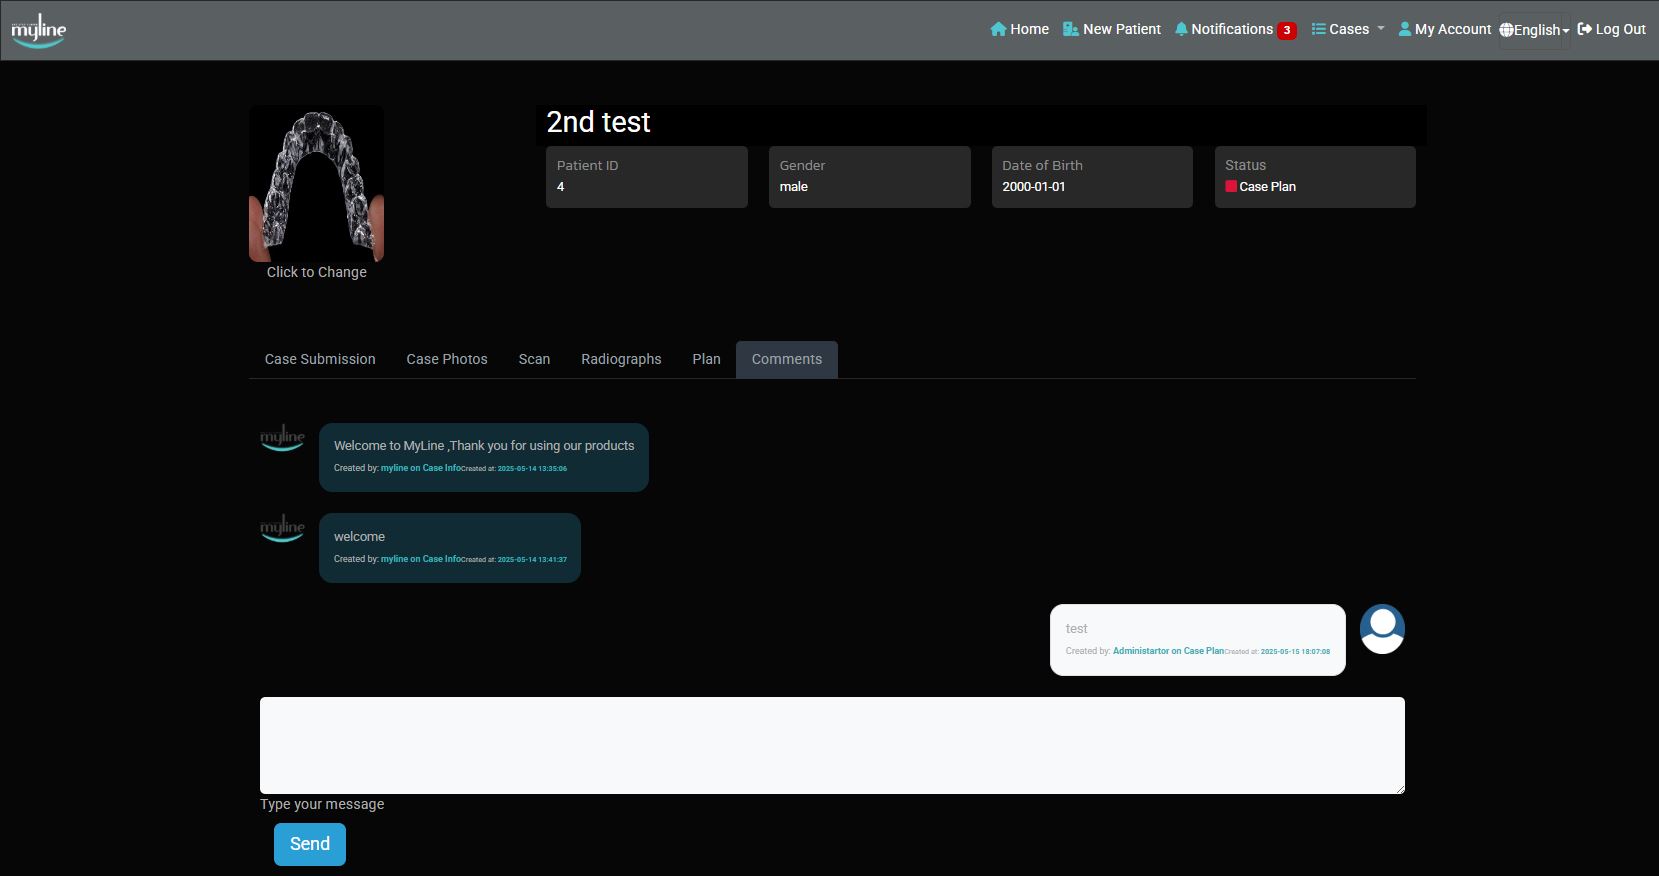Image resolution: width=1659 pixels, height=876 pixels.
Task: Open the Case Photos tab
Action: 447,359
